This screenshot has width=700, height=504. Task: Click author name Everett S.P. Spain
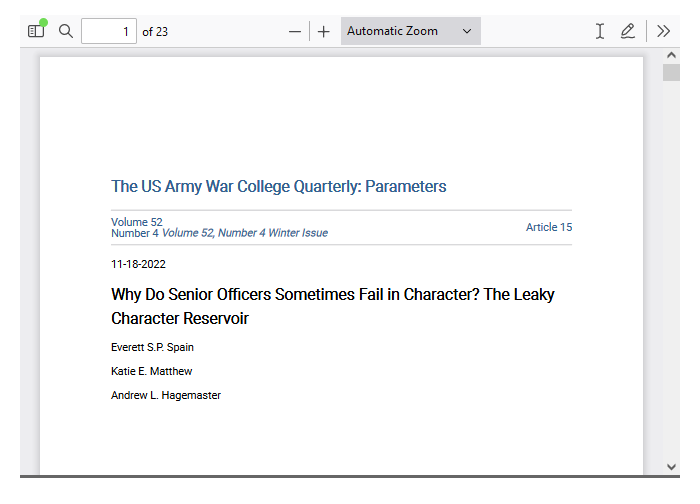click(152, 347)
